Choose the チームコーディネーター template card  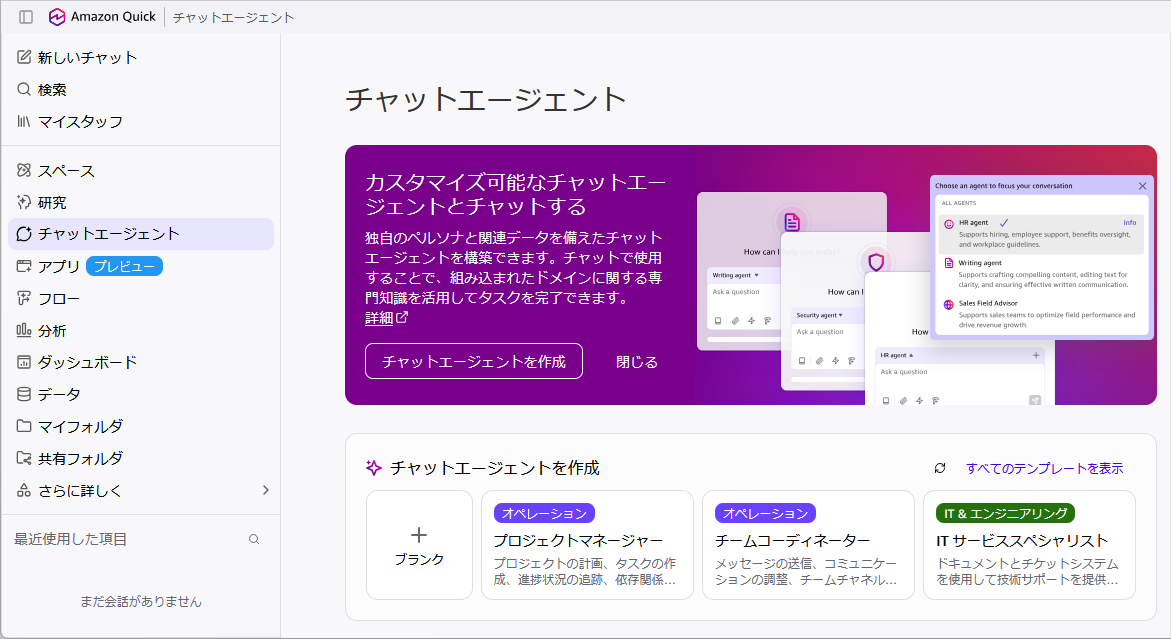(808, 545)
